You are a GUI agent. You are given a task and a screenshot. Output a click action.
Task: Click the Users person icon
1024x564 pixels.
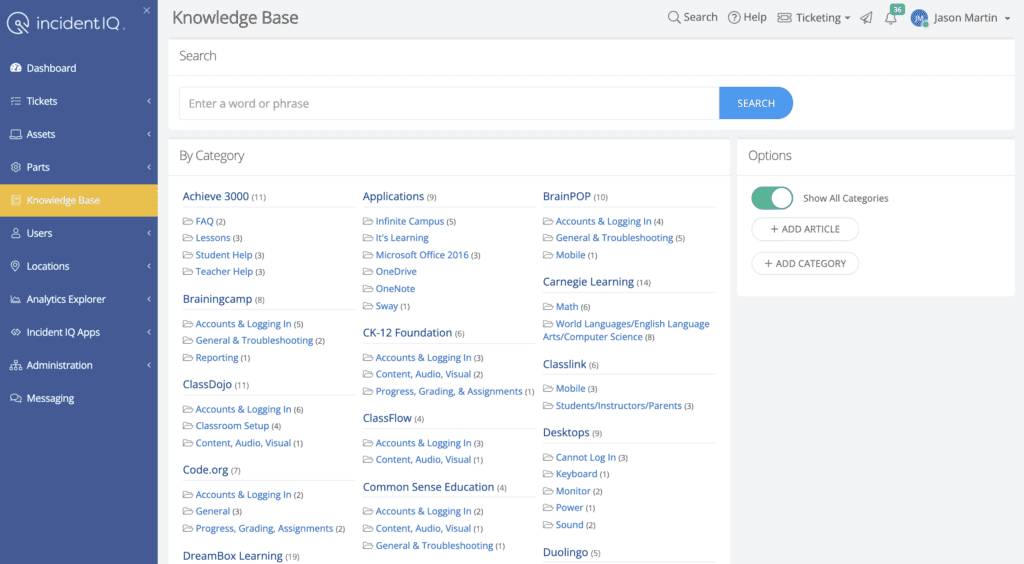click(16, 233)
